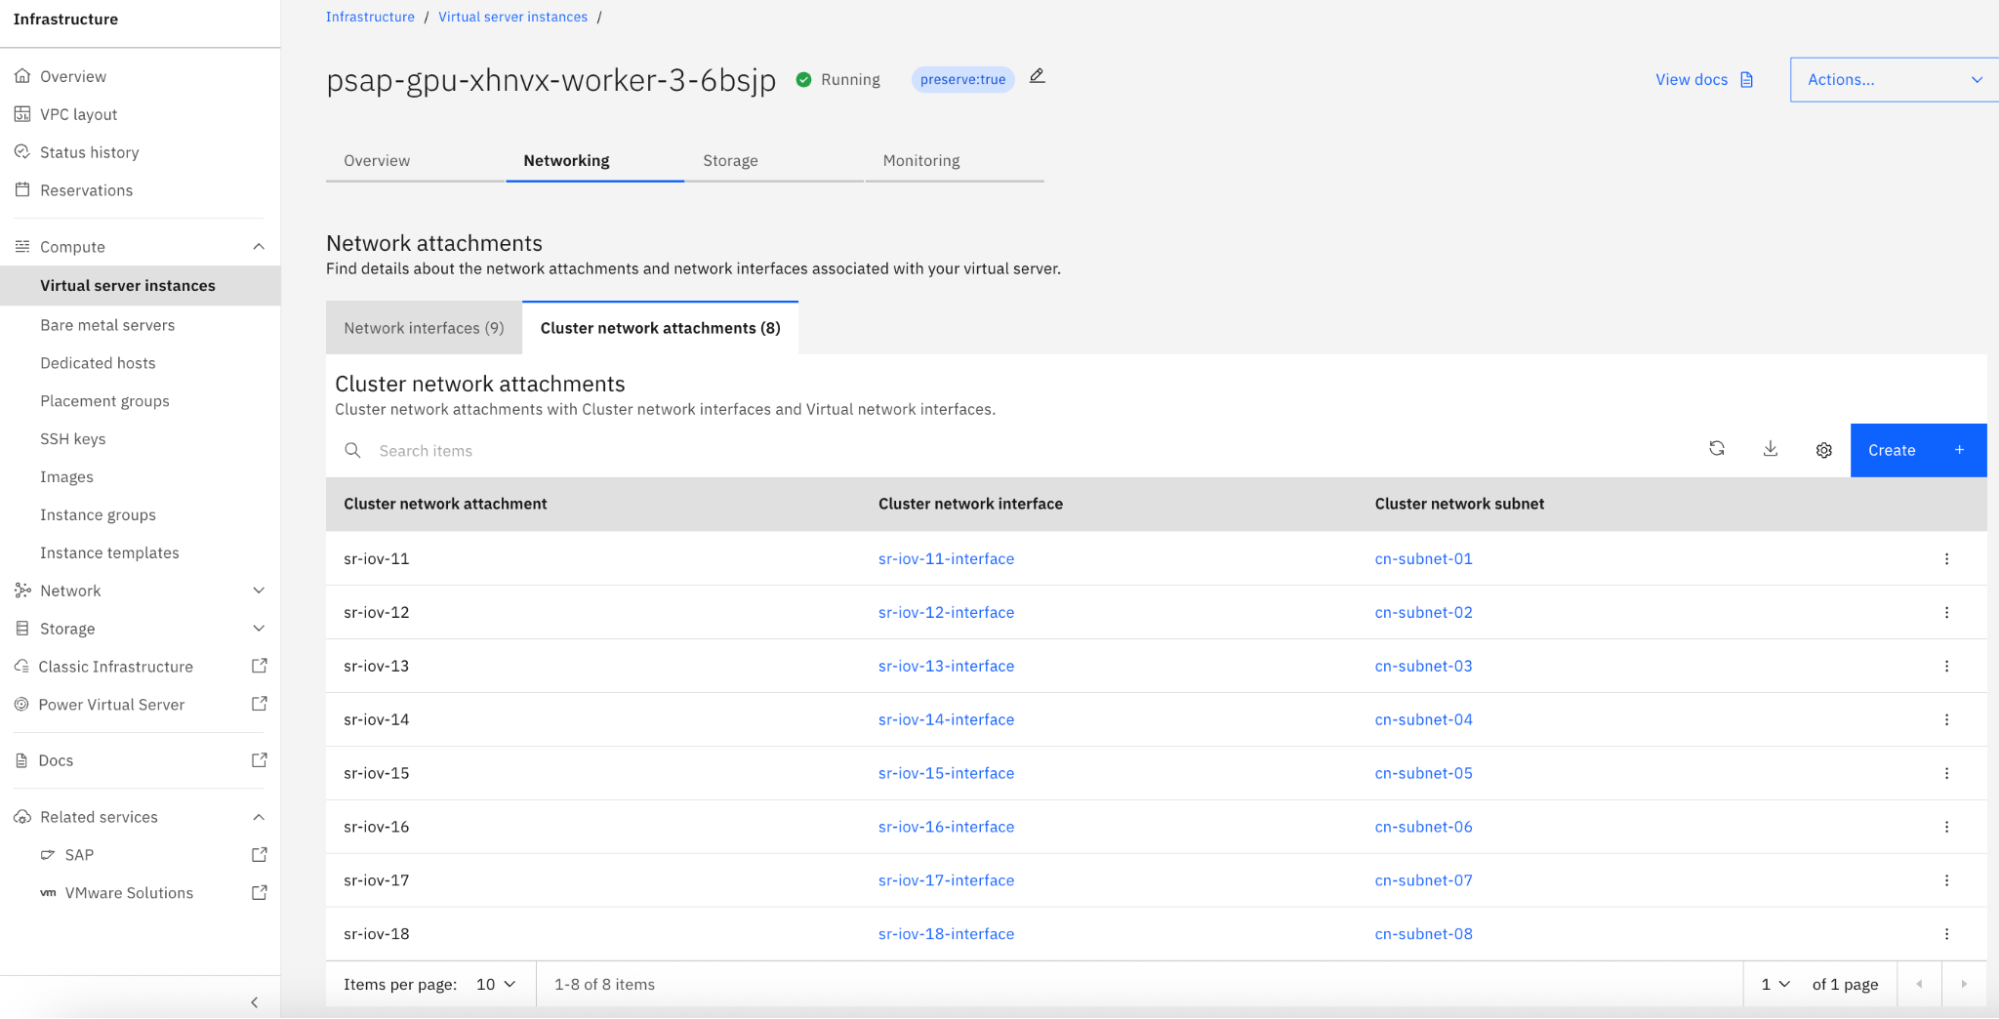Click the edit tags pencil icon
The width and height of the screenshot is (1999, 1019).
pyautogui.click(x=1037, y=77)
